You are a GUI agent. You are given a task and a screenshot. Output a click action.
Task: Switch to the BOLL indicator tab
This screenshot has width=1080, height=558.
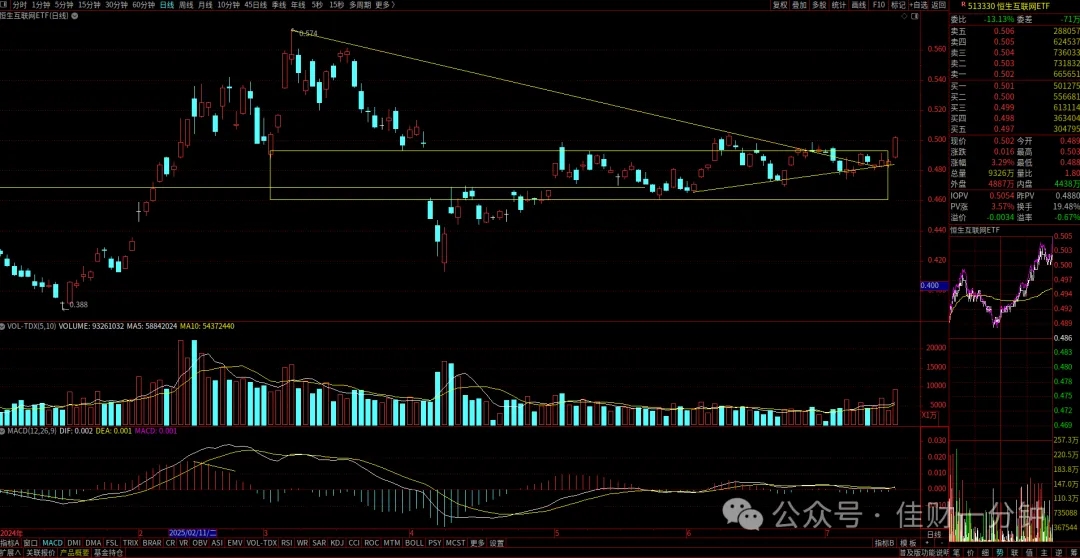click(x=414, y=543)
